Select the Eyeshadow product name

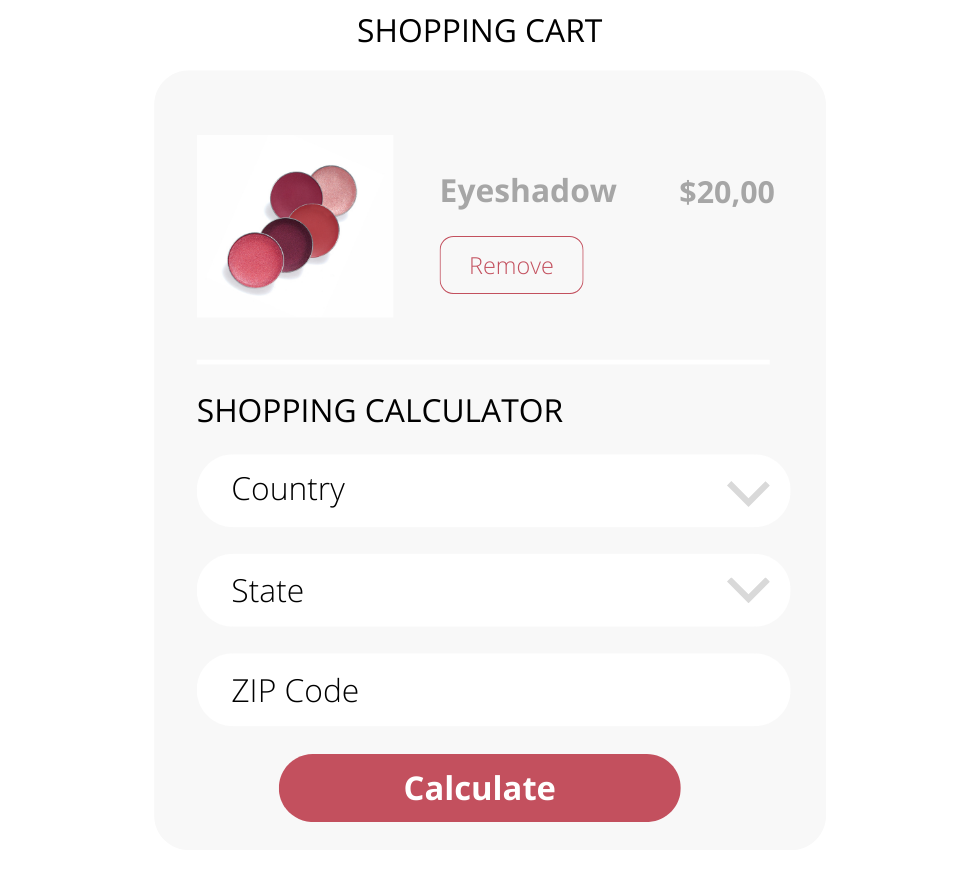point(528,191)
